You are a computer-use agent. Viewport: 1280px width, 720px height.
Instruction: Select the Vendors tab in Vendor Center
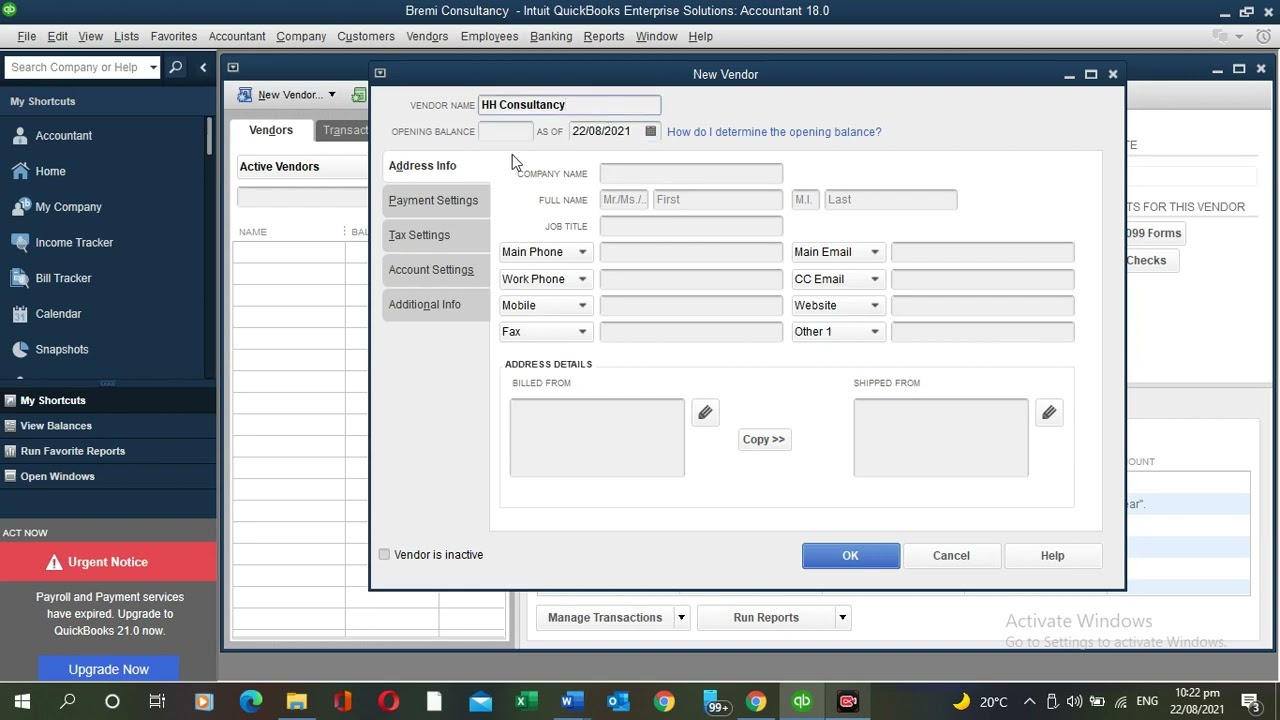click(271, 130)
